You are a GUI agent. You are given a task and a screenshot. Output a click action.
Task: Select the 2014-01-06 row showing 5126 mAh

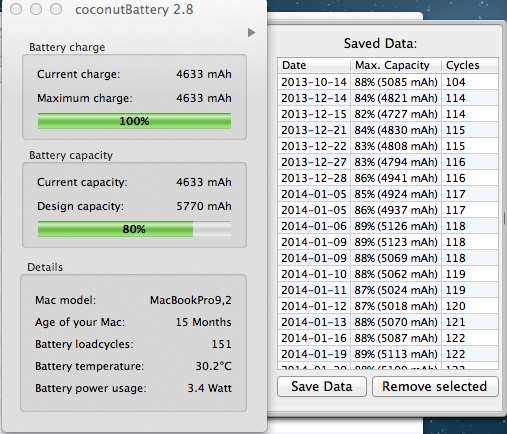[x=388, y=226]
